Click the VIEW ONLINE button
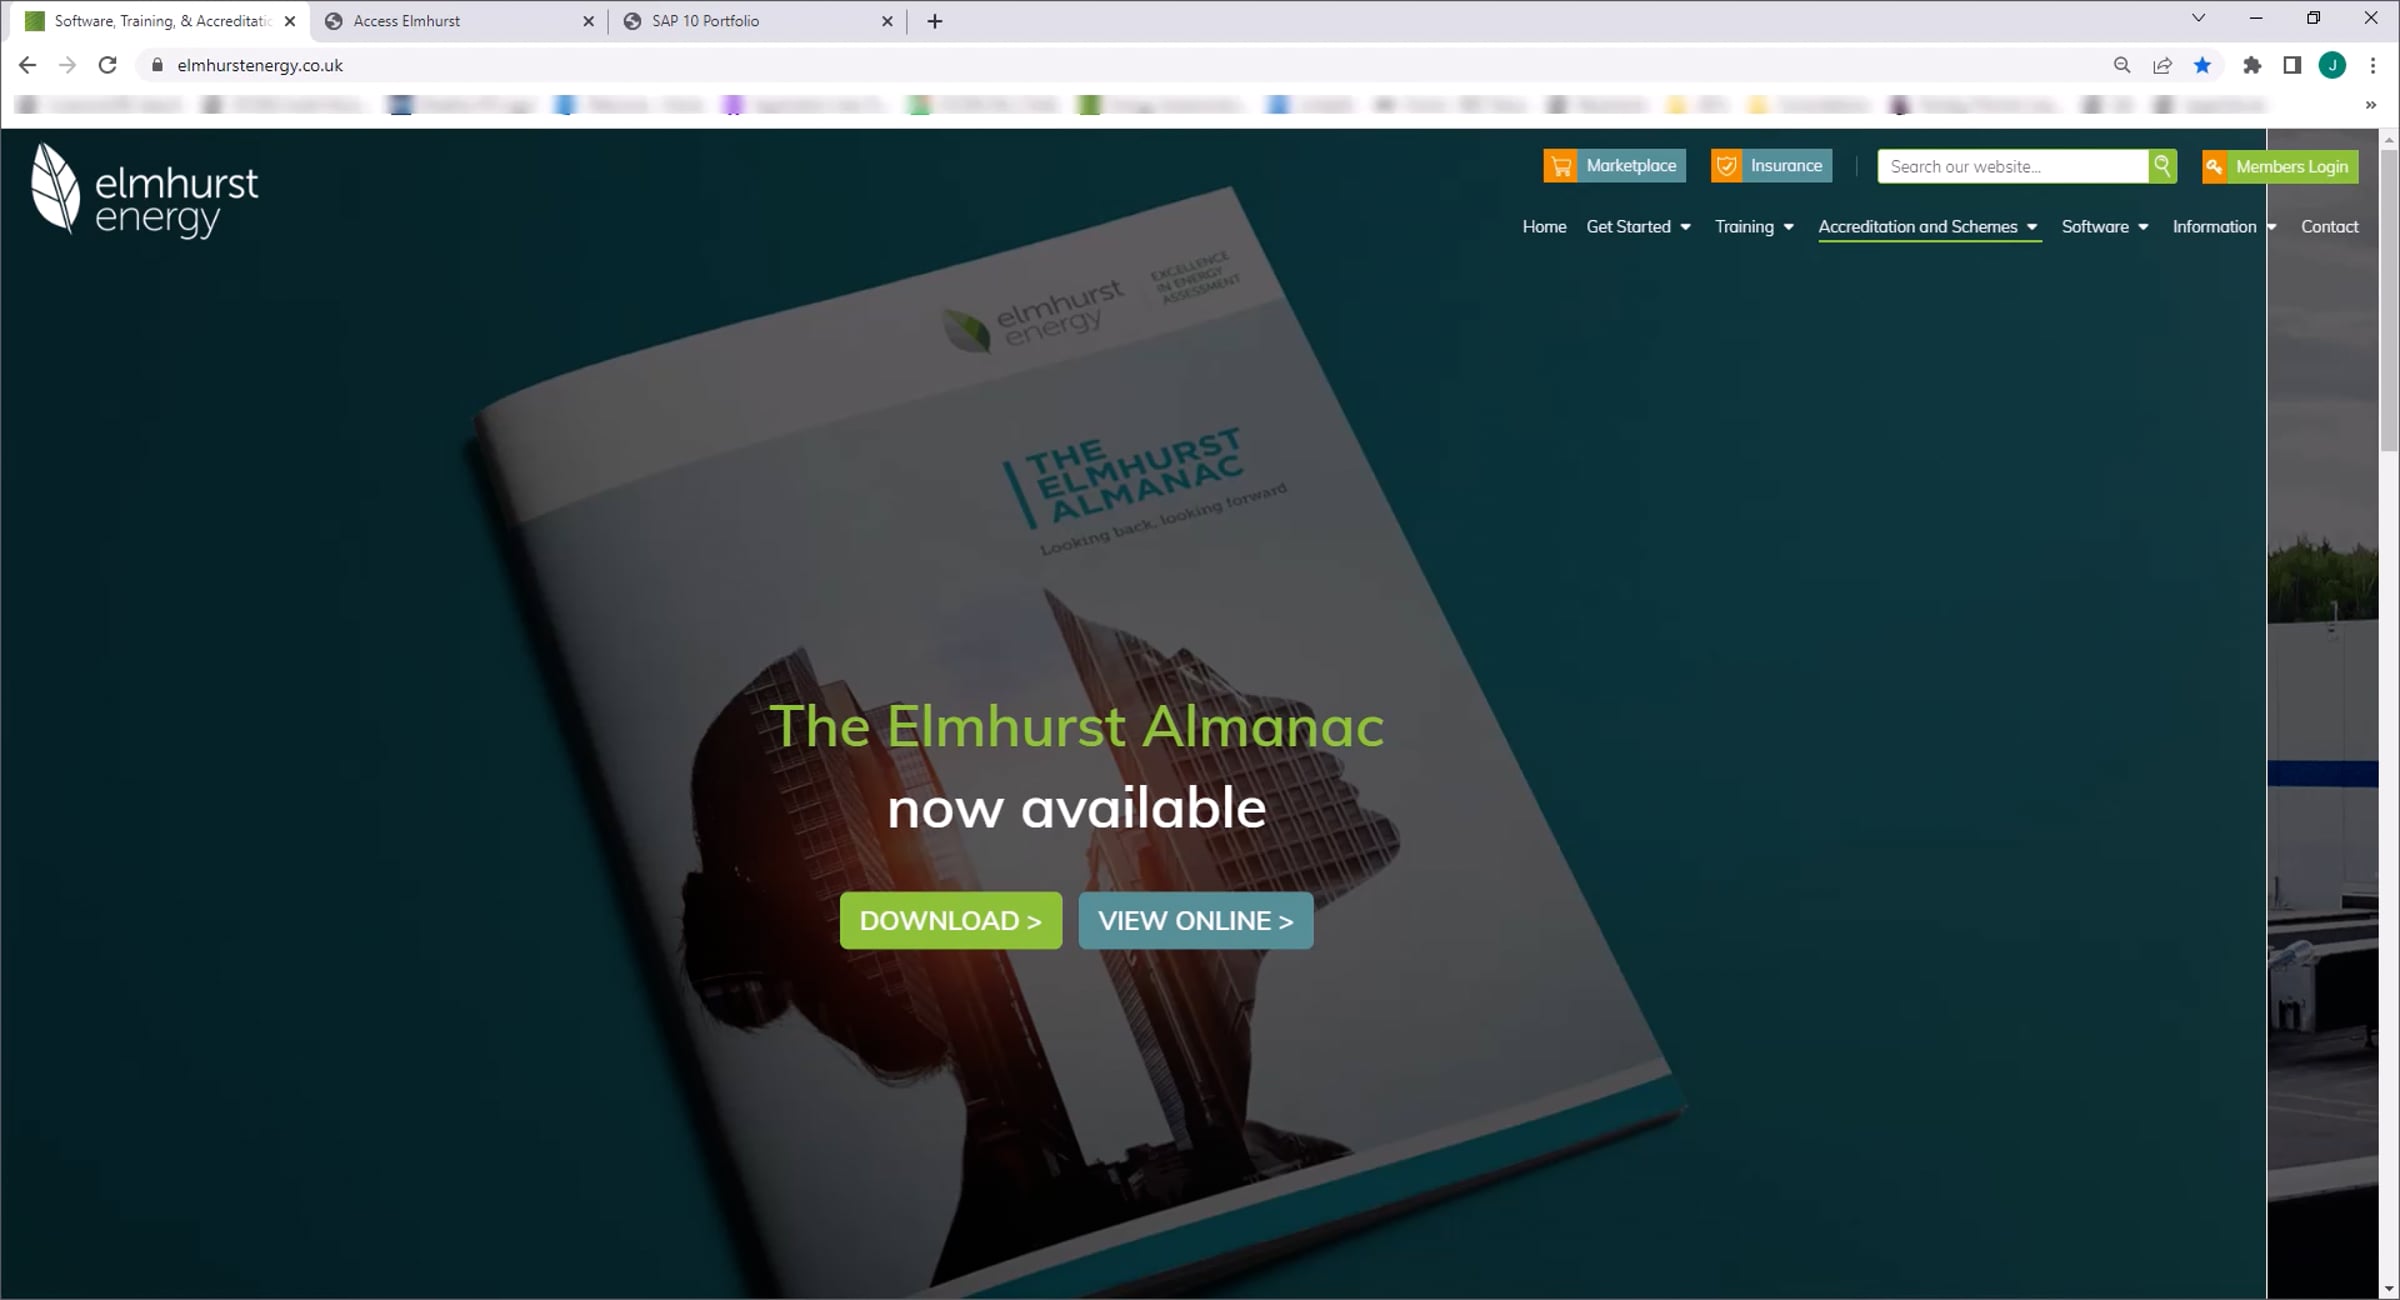2400x1300 pixels. (1195, 920)
